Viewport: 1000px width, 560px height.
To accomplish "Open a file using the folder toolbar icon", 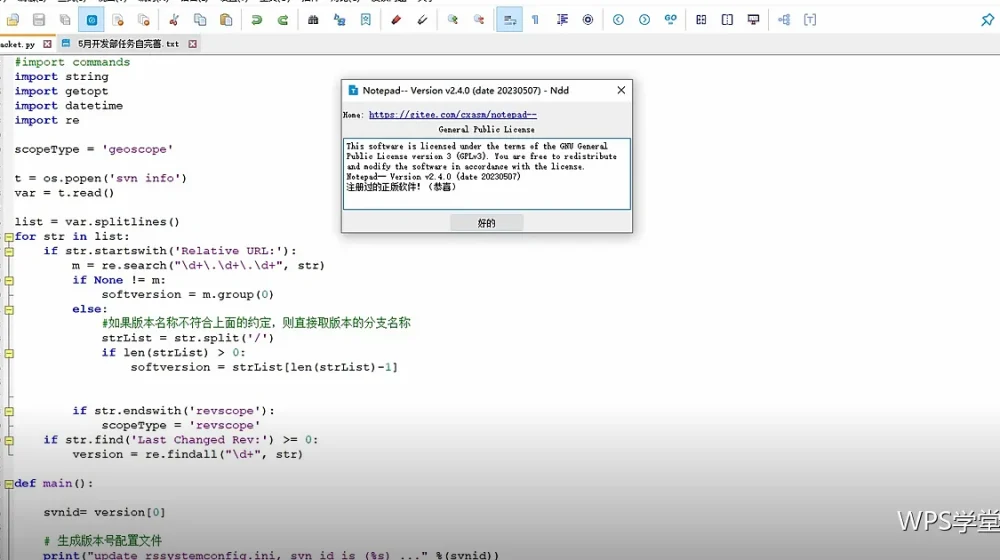I will tap(13, 20).
